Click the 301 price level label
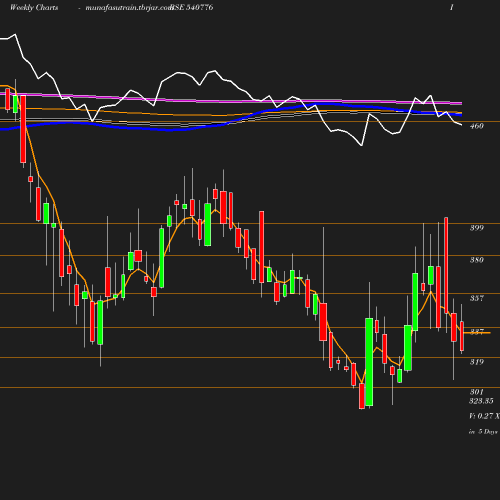This screenshot has height=500, width=500. pyautogui.click(x=476, y=392)
